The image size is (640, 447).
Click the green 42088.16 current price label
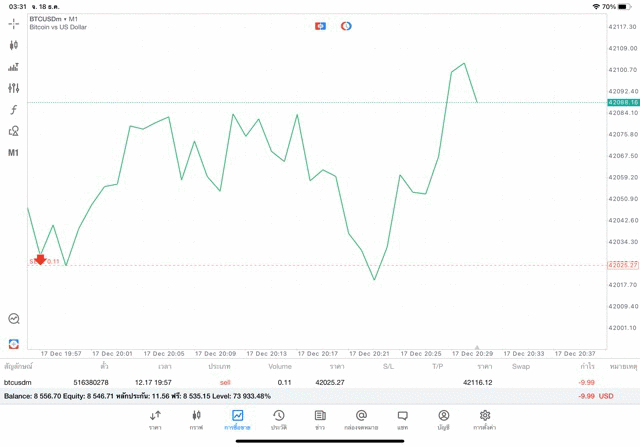622,102
